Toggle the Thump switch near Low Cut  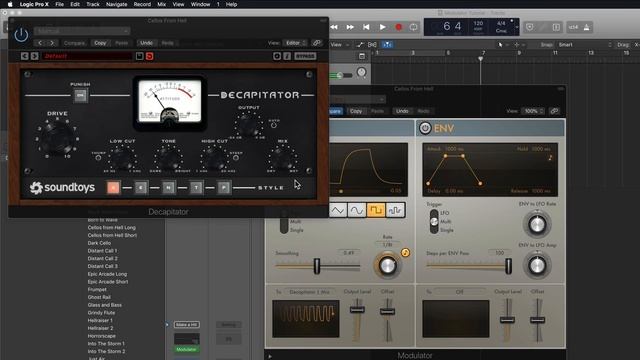pos(98,158)
